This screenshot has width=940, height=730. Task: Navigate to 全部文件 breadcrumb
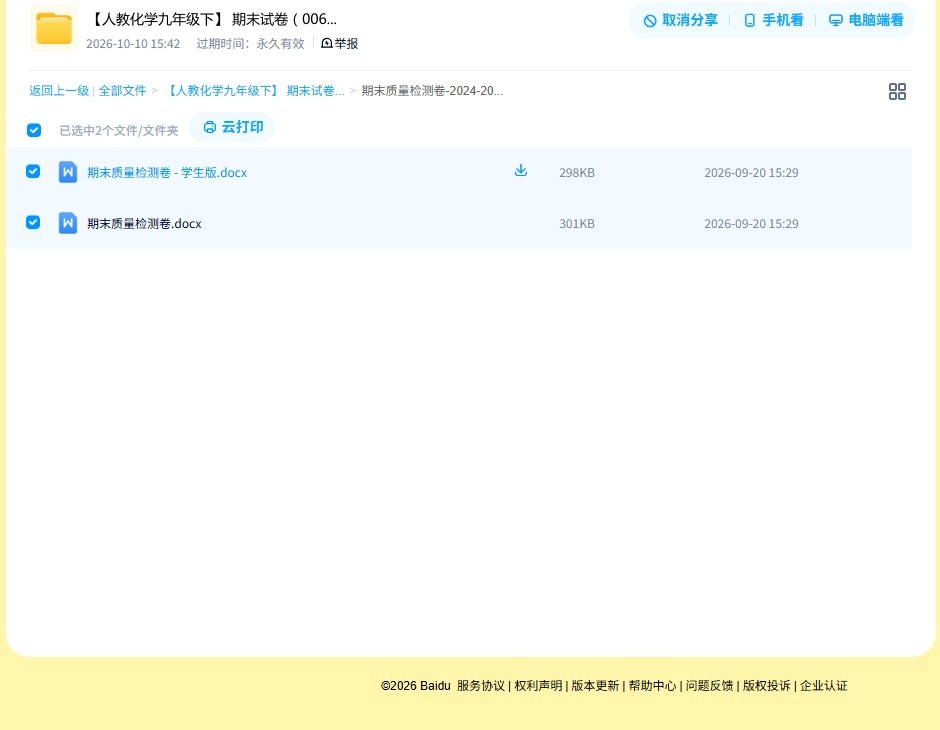122,91
